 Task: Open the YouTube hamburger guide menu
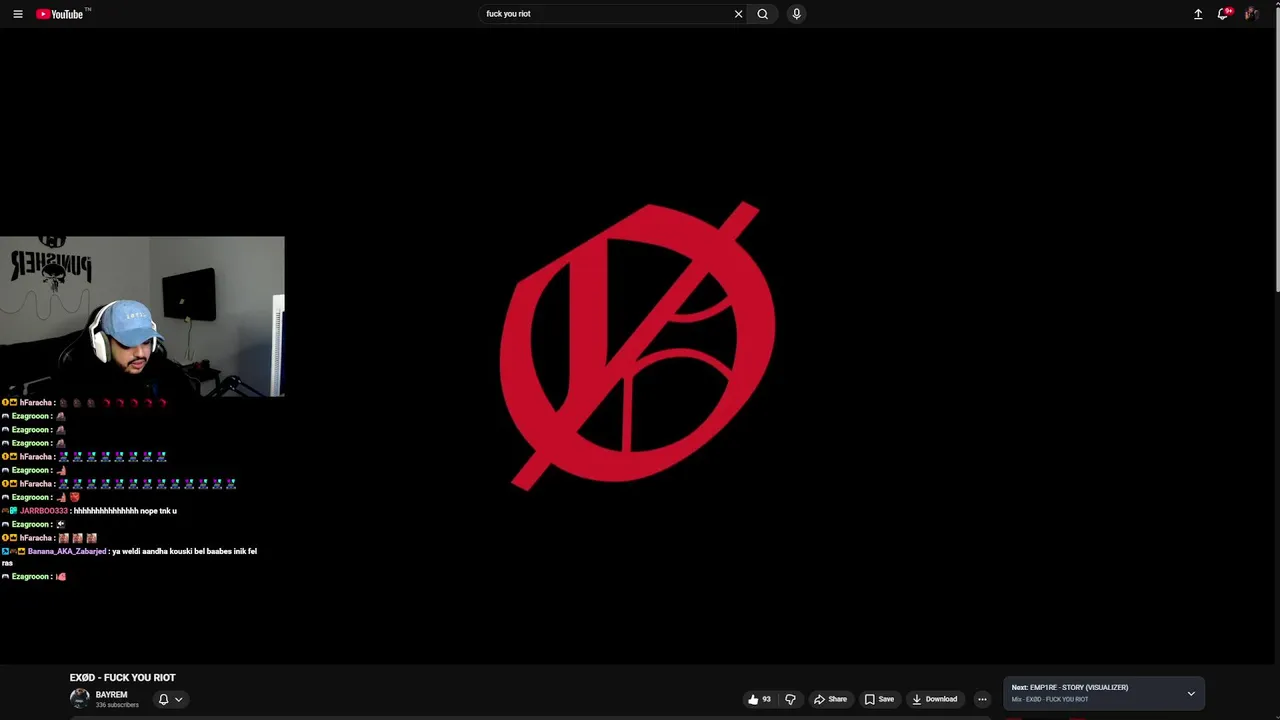pos(17,14)
